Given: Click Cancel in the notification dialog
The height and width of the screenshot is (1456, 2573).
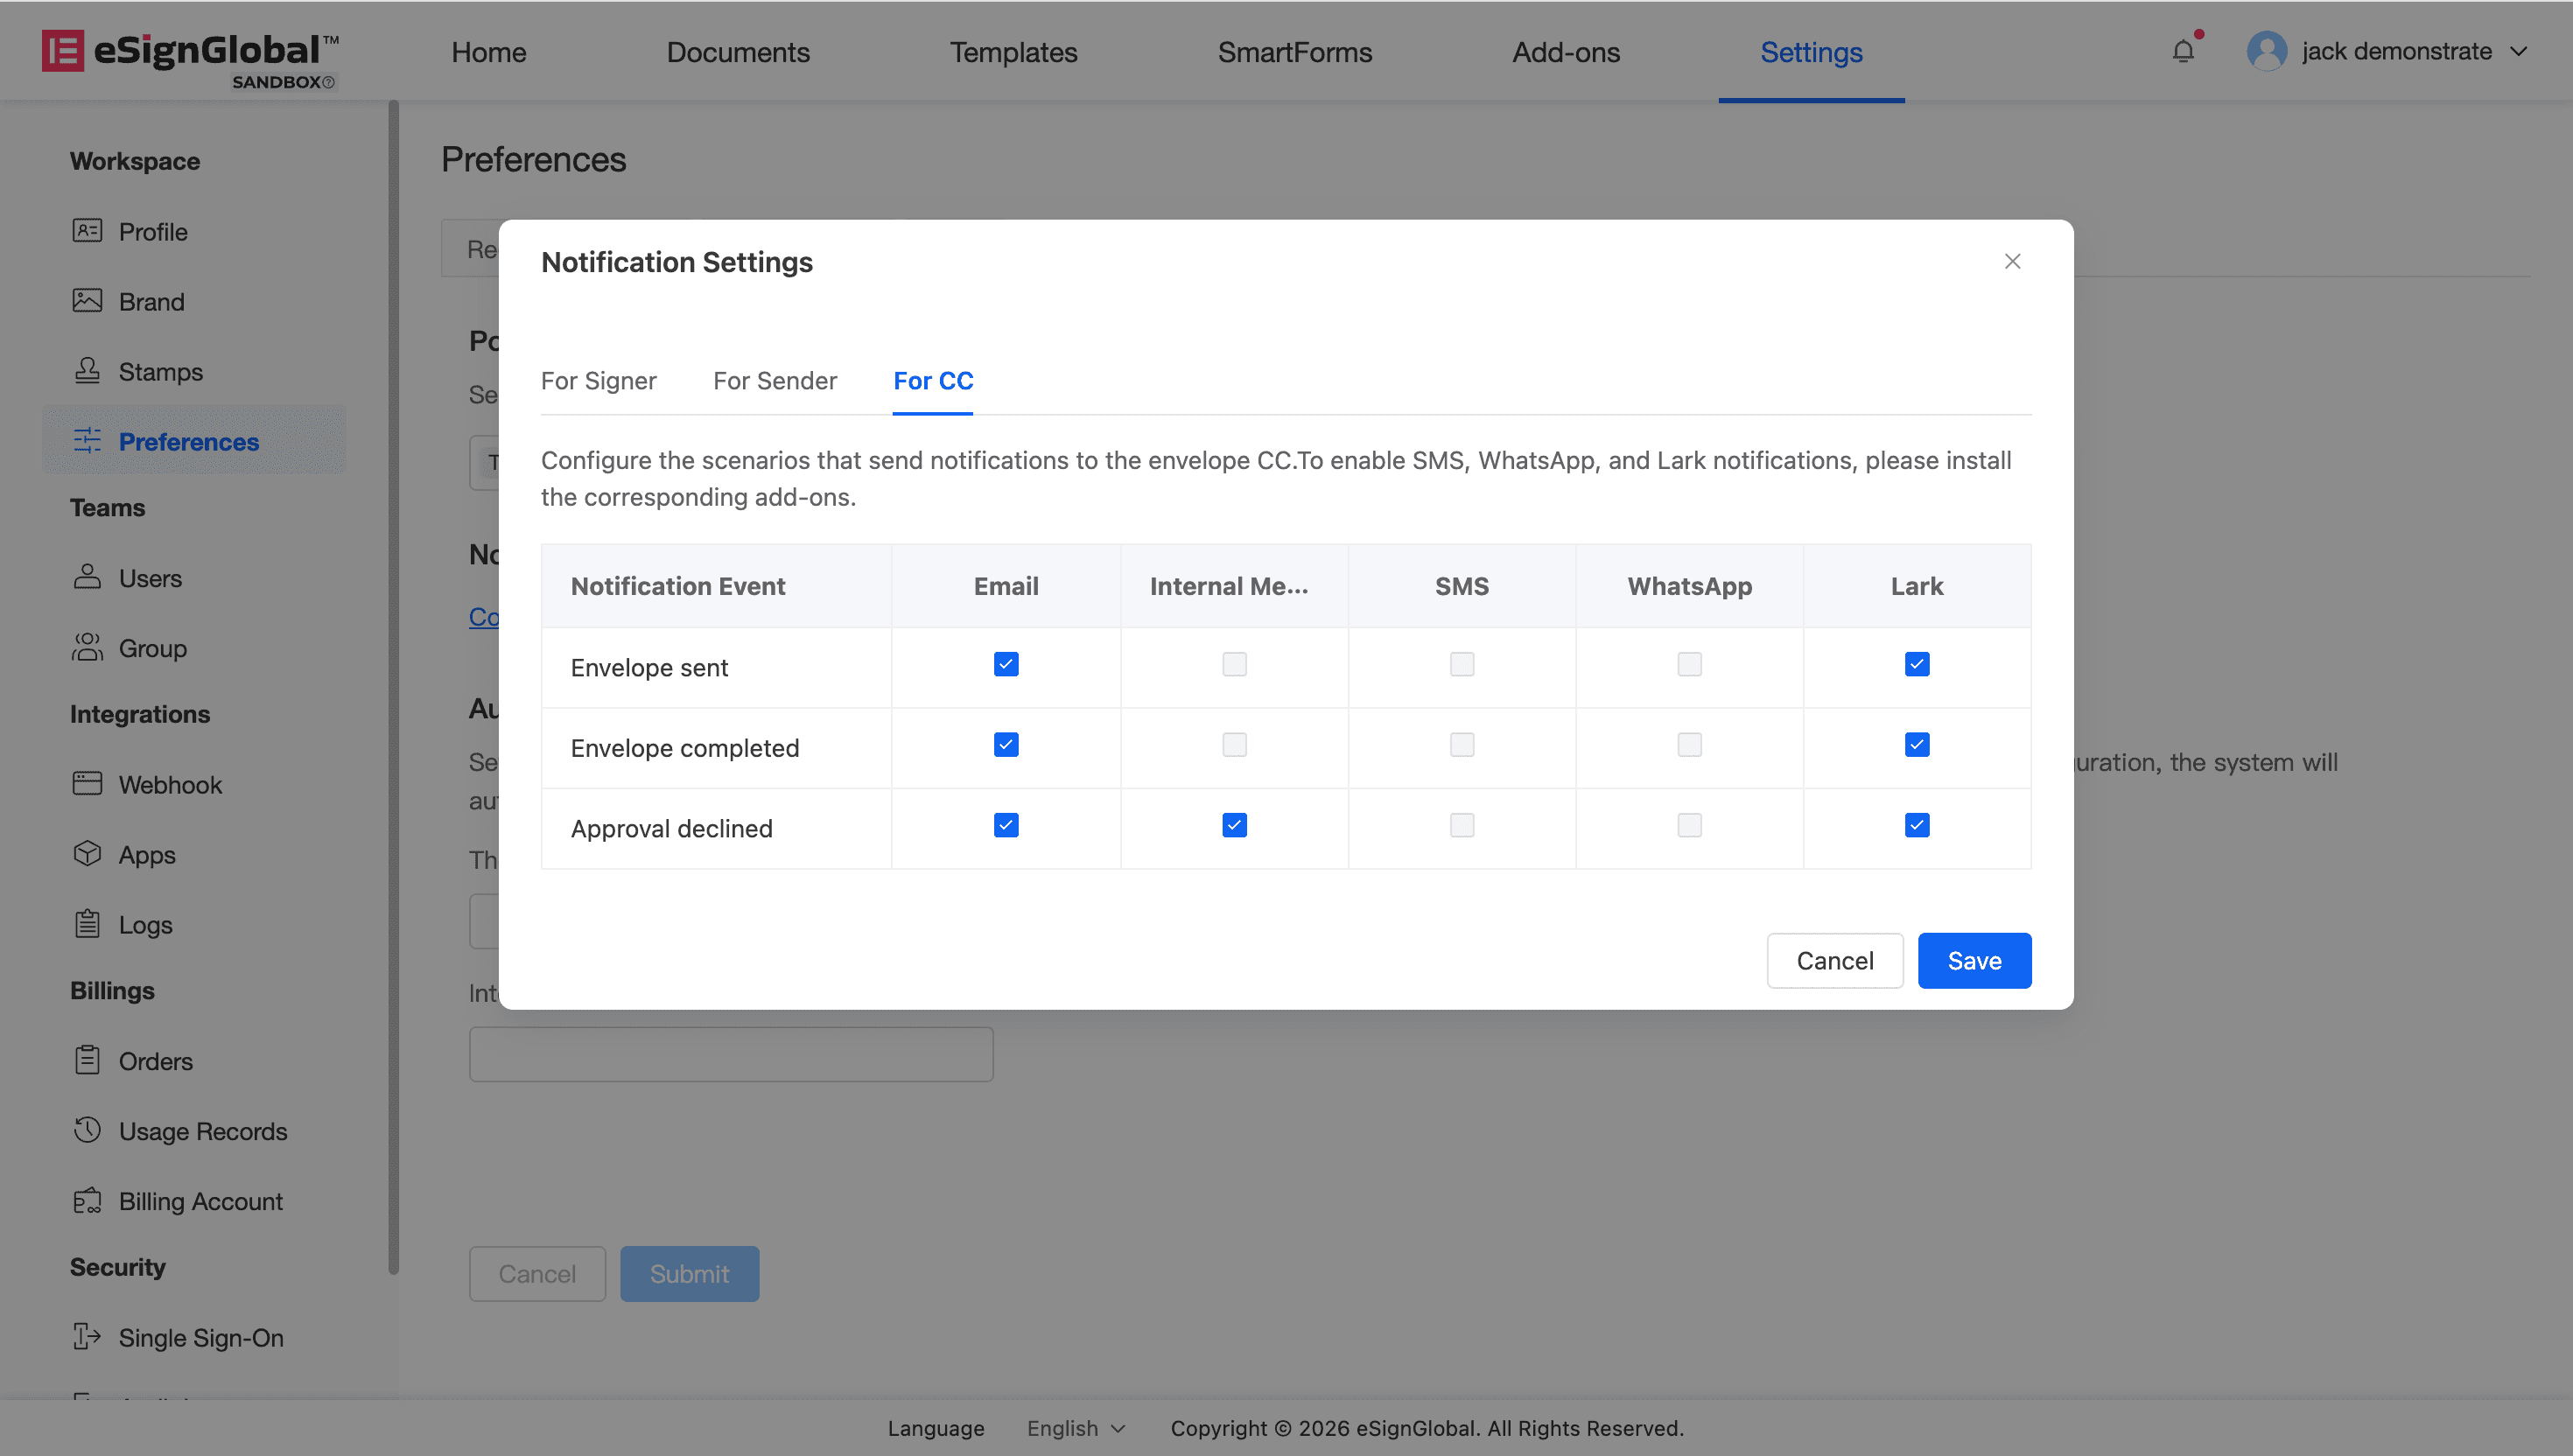Looking at the screenshot, I should pyautogui.click(x=1834, y=961).
